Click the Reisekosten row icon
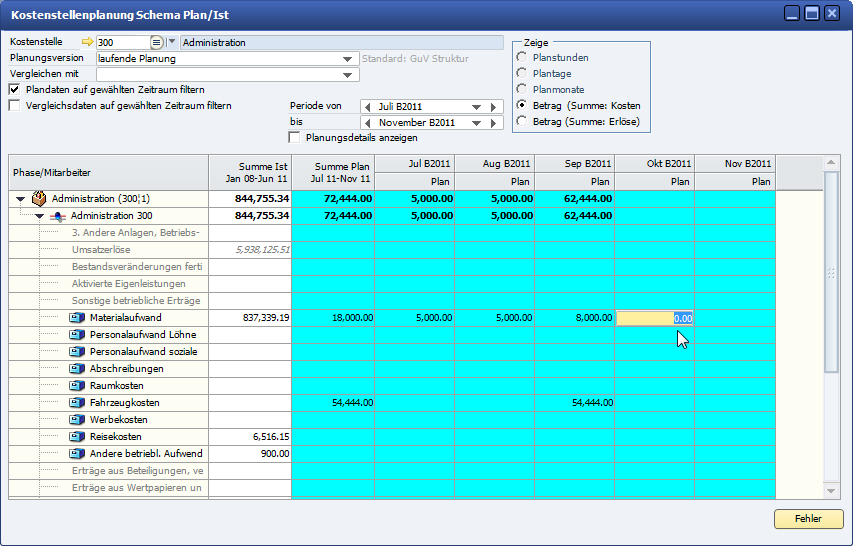Image resolution: width=853 pixels, height=546 pixels. 77,437
